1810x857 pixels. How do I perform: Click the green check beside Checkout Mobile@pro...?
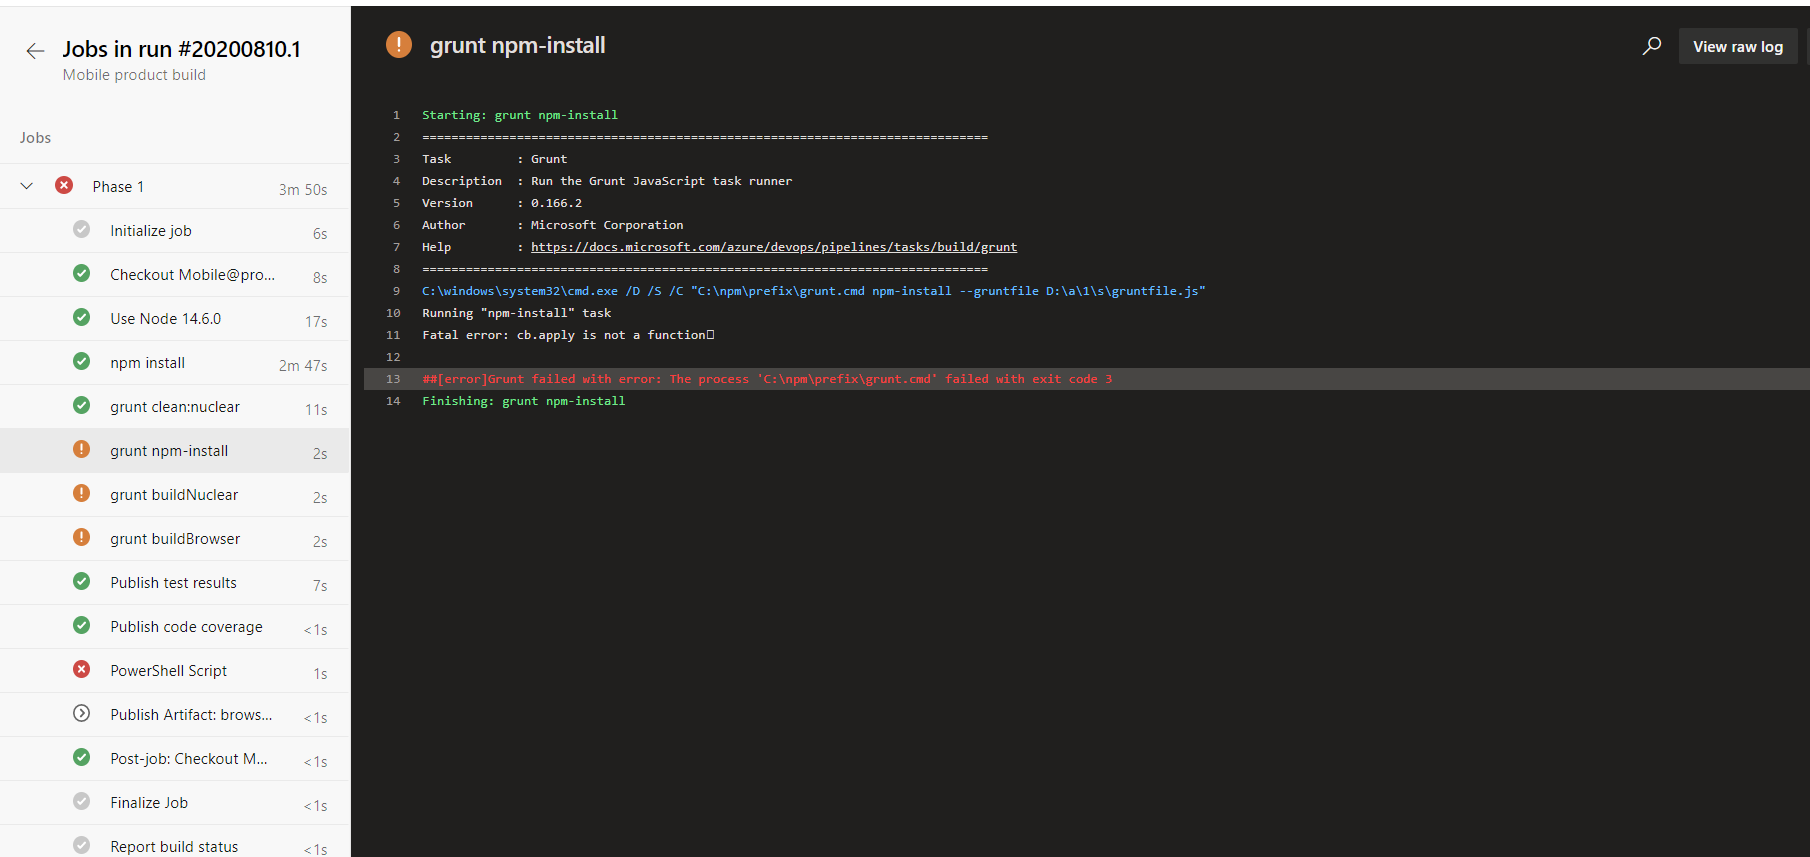coord(82,273)
